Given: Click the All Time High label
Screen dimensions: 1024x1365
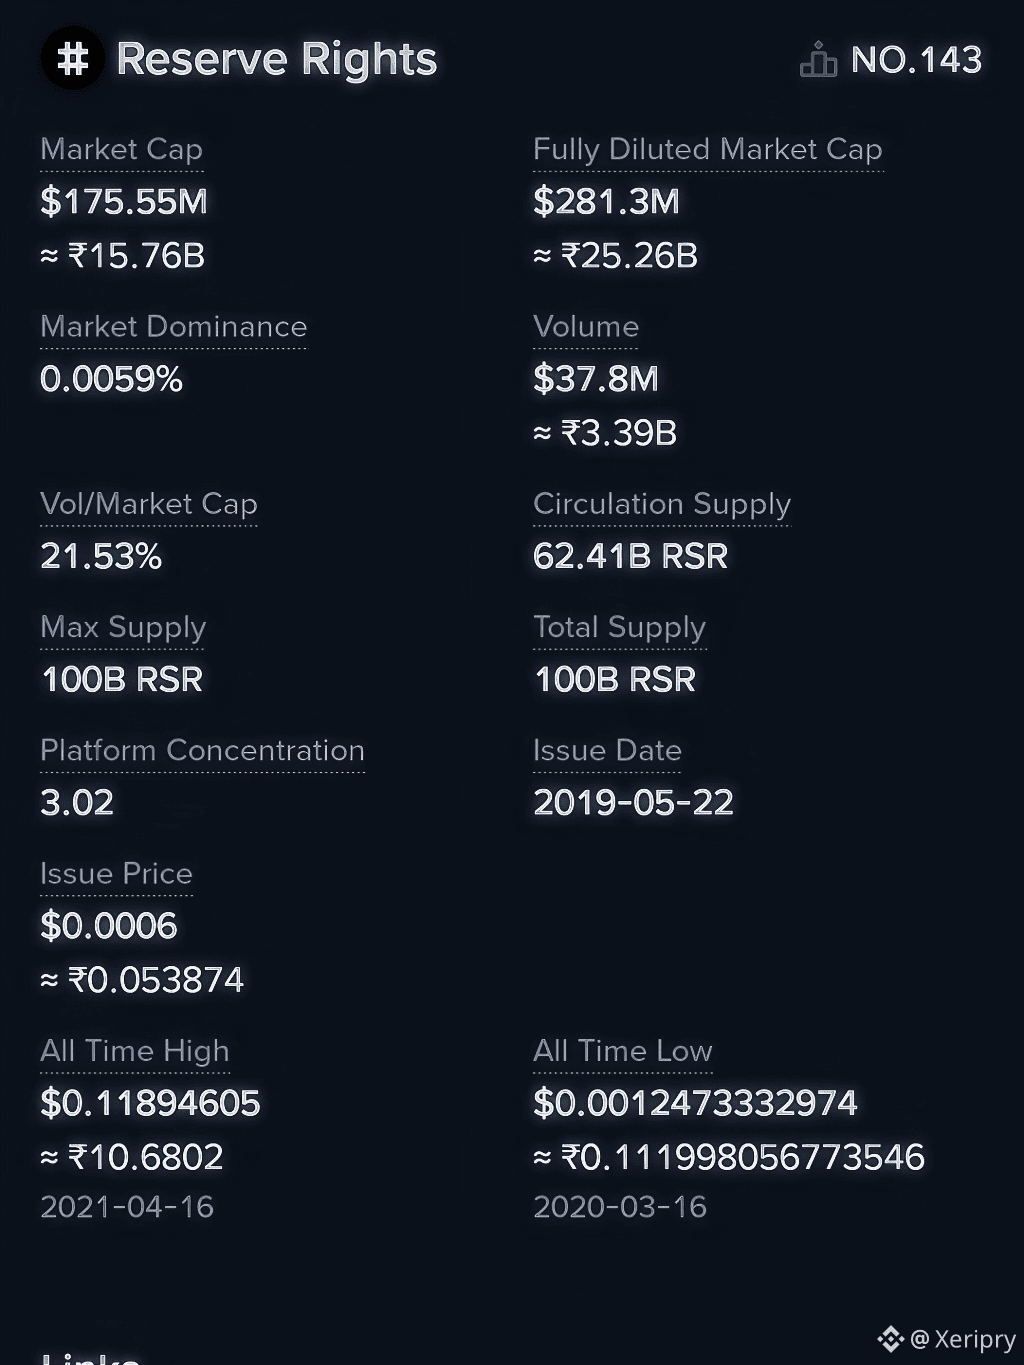Looking at the screenshot, I should (135, 1051).
